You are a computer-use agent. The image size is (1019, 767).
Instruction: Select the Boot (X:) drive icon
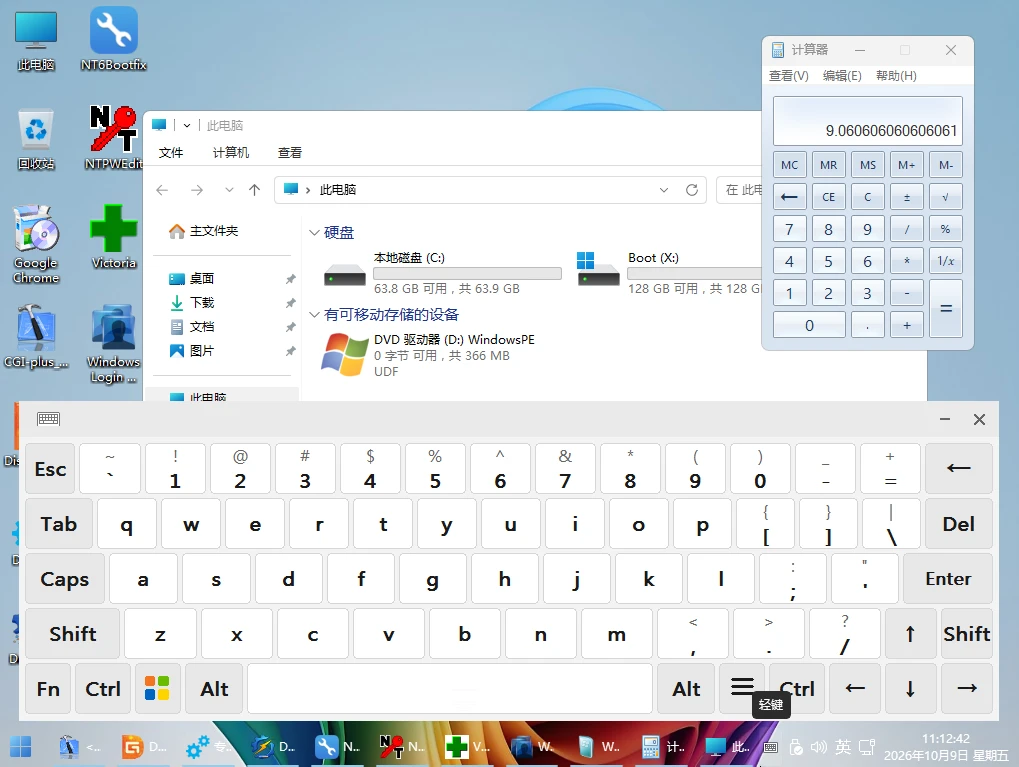tap(598, 270)
